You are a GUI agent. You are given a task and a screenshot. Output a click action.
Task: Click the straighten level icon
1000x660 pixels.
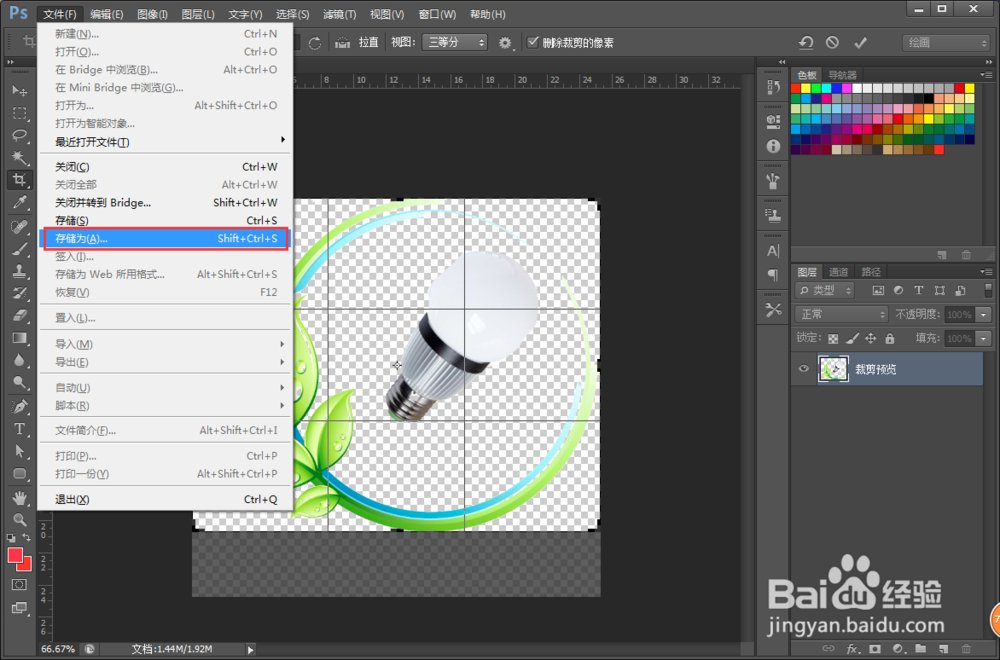point(342,43)
